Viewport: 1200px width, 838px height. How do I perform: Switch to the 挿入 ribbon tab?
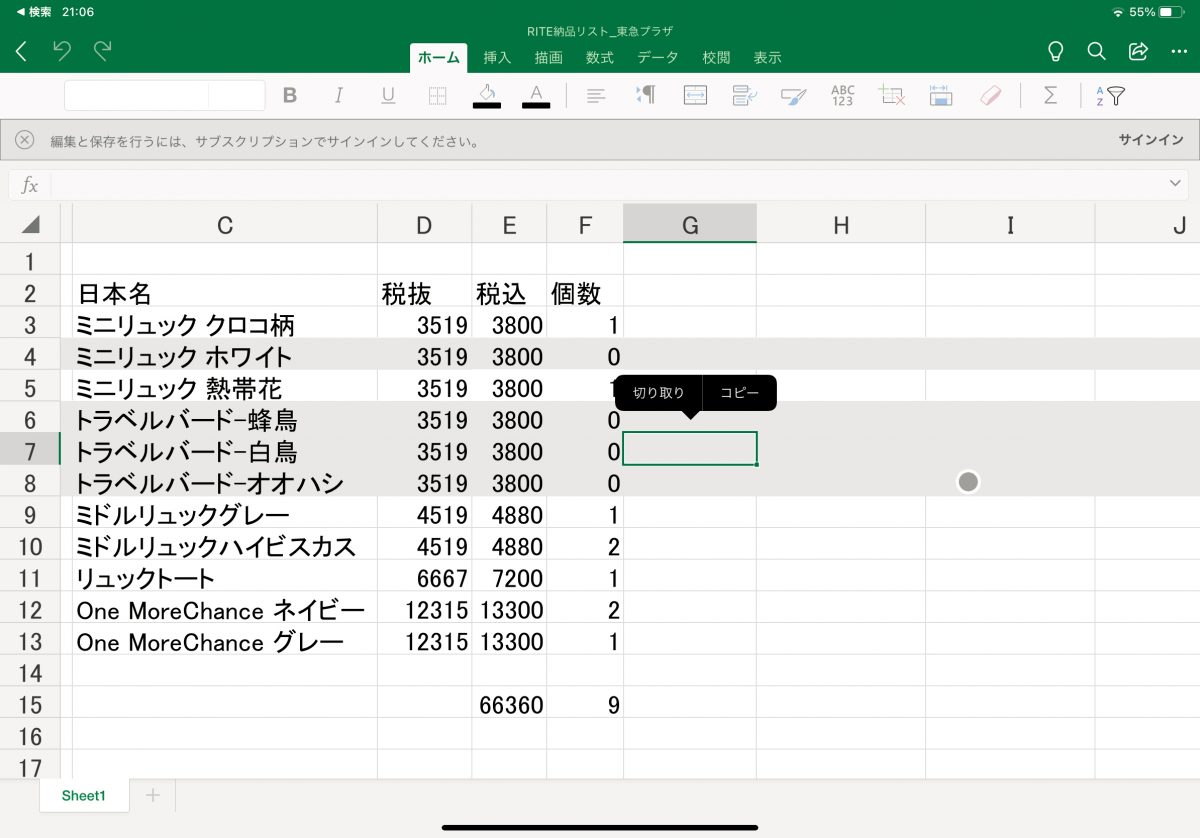coord(497,58)
